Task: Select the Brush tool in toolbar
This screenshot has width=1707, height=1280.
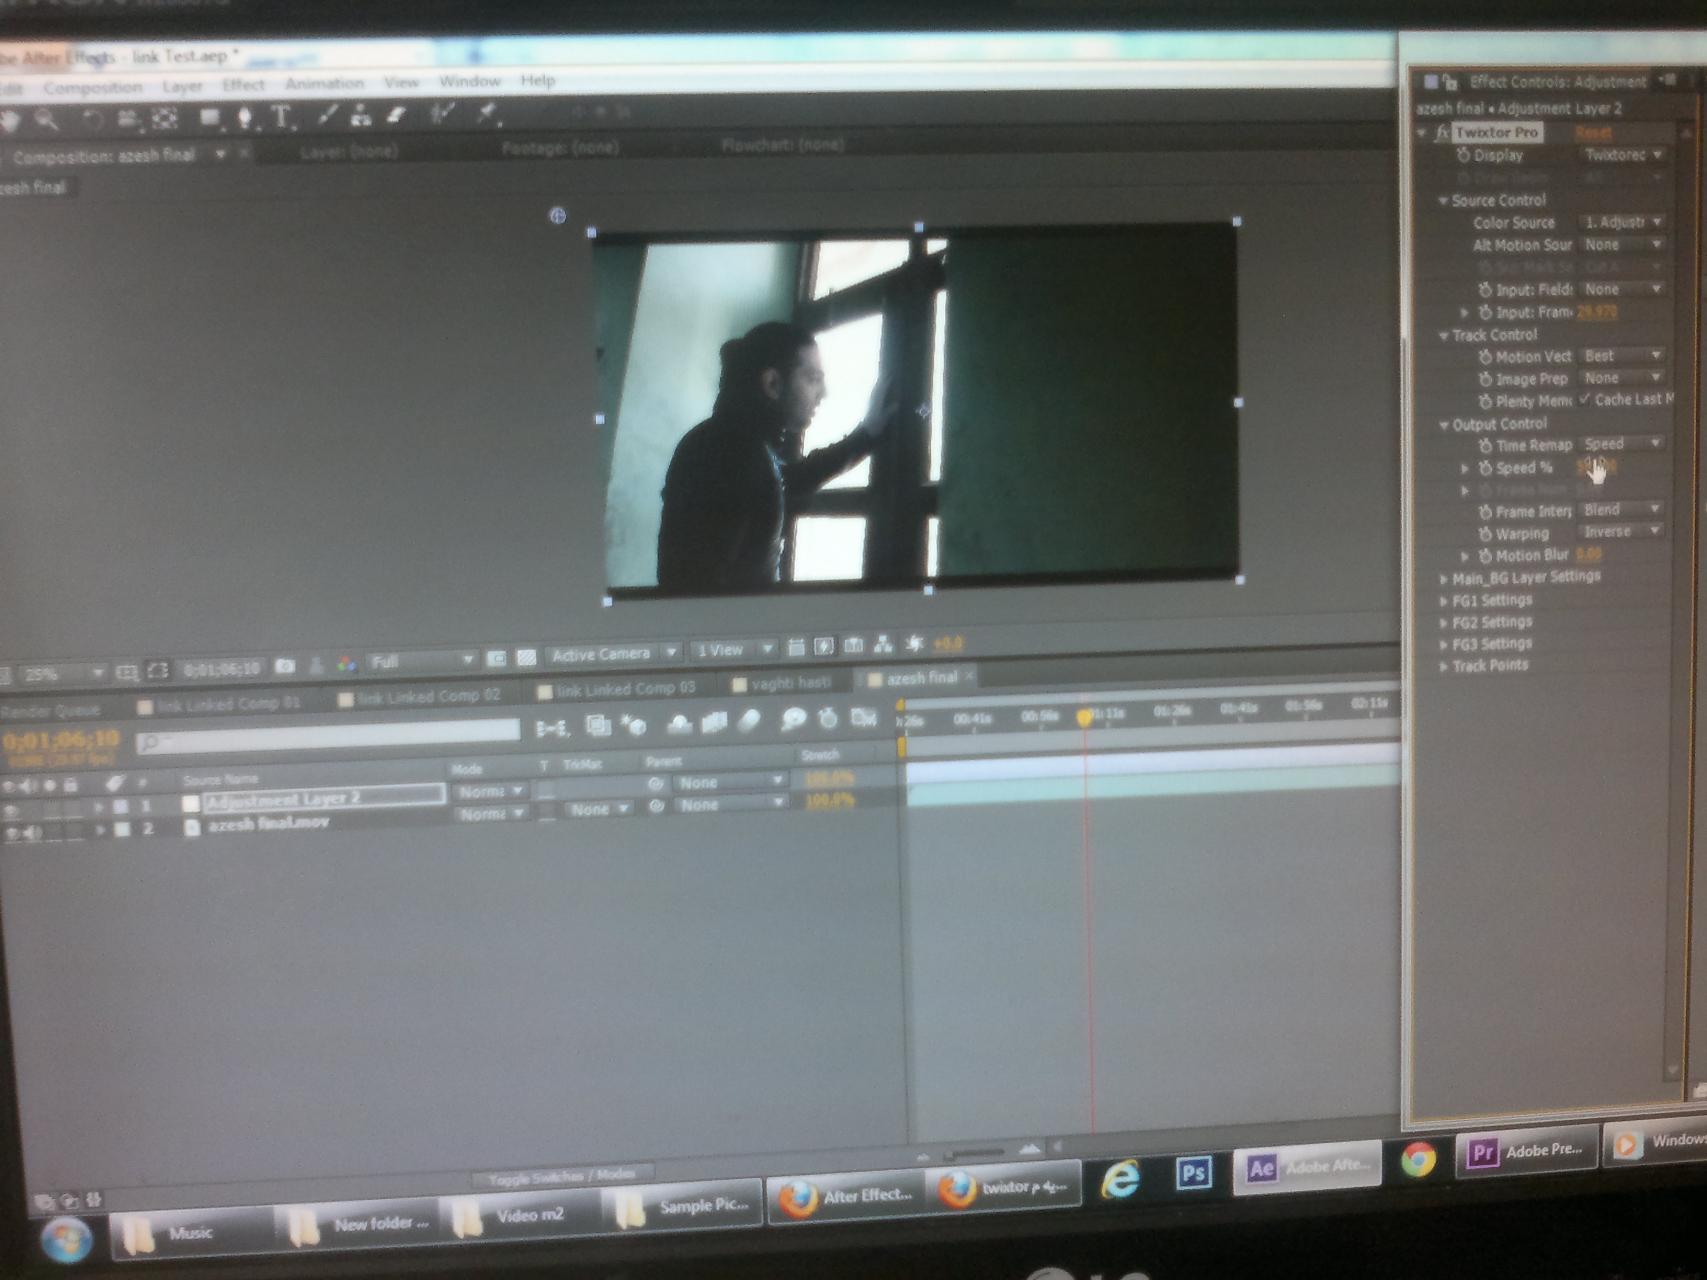Action: pos(328,116)
